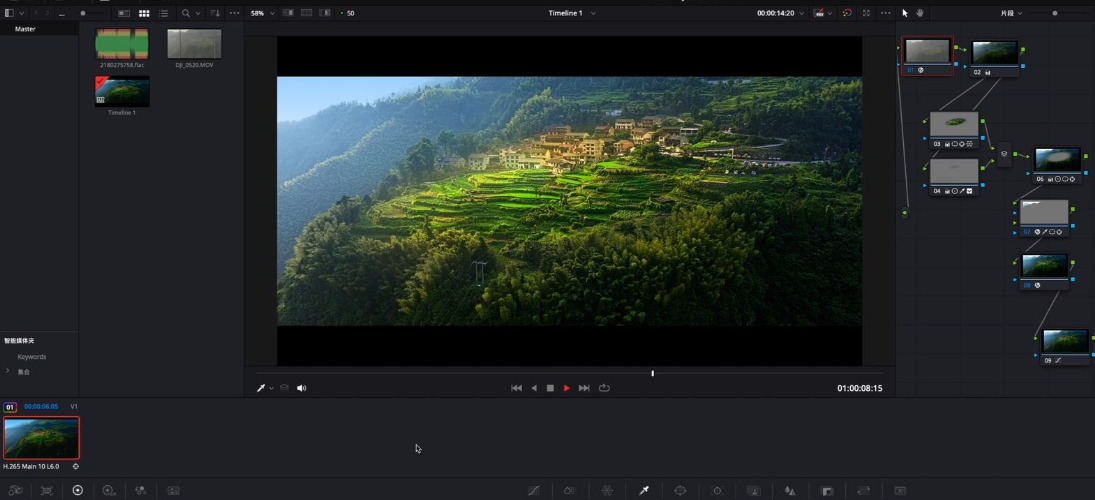
Task: Jump to first frame with skip-back icon
Action: pos(516,388)
